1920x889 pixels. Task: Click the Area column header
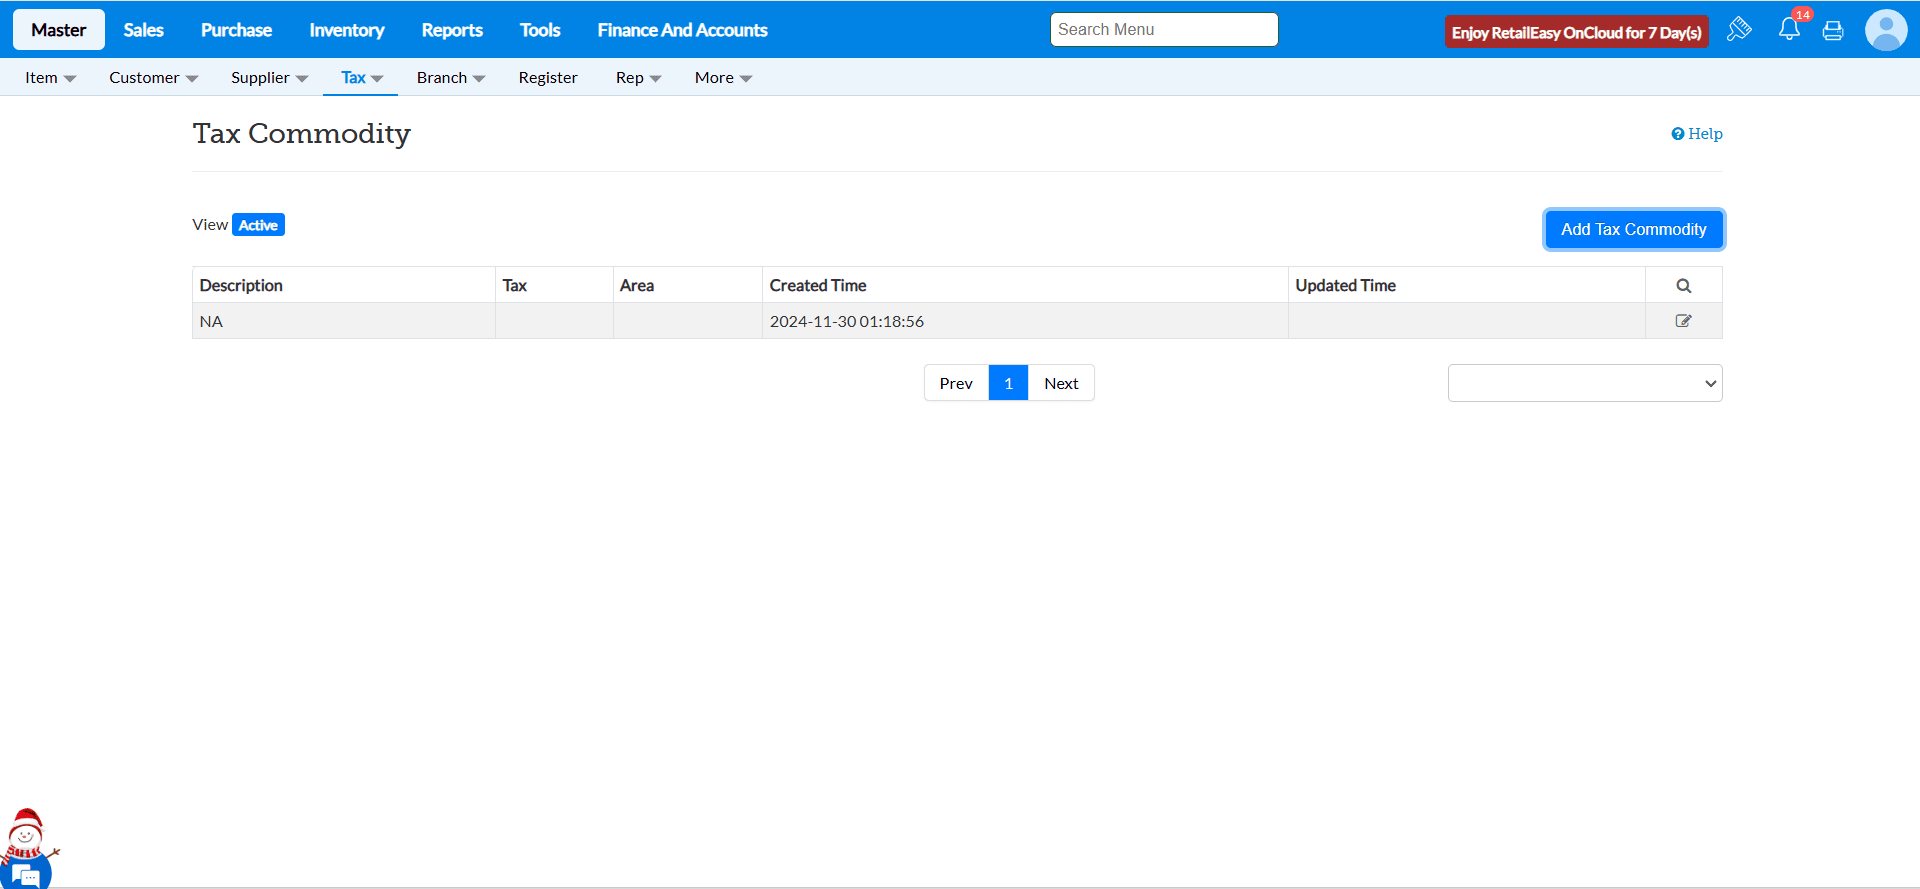point(688,285)
